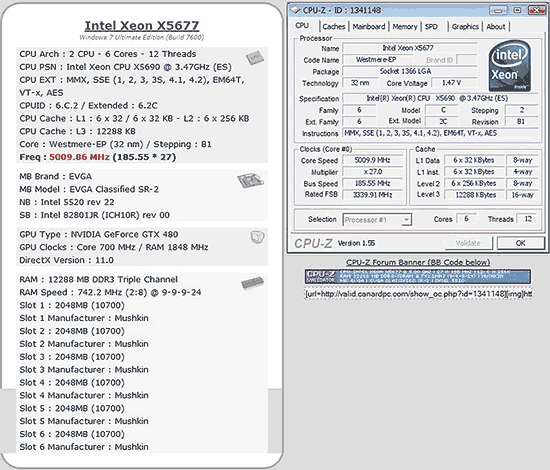Screen dimensions: 550x470
Task: Click the motherboard icon beside MB Brand
Action: (250, 181)
